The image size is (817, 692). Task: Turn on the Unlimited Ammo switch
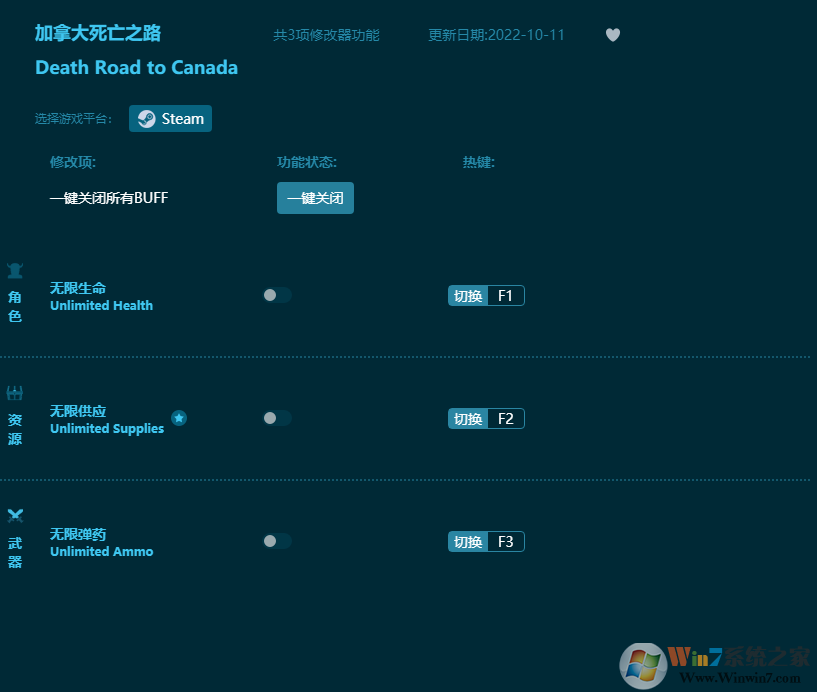coord(277,541)
